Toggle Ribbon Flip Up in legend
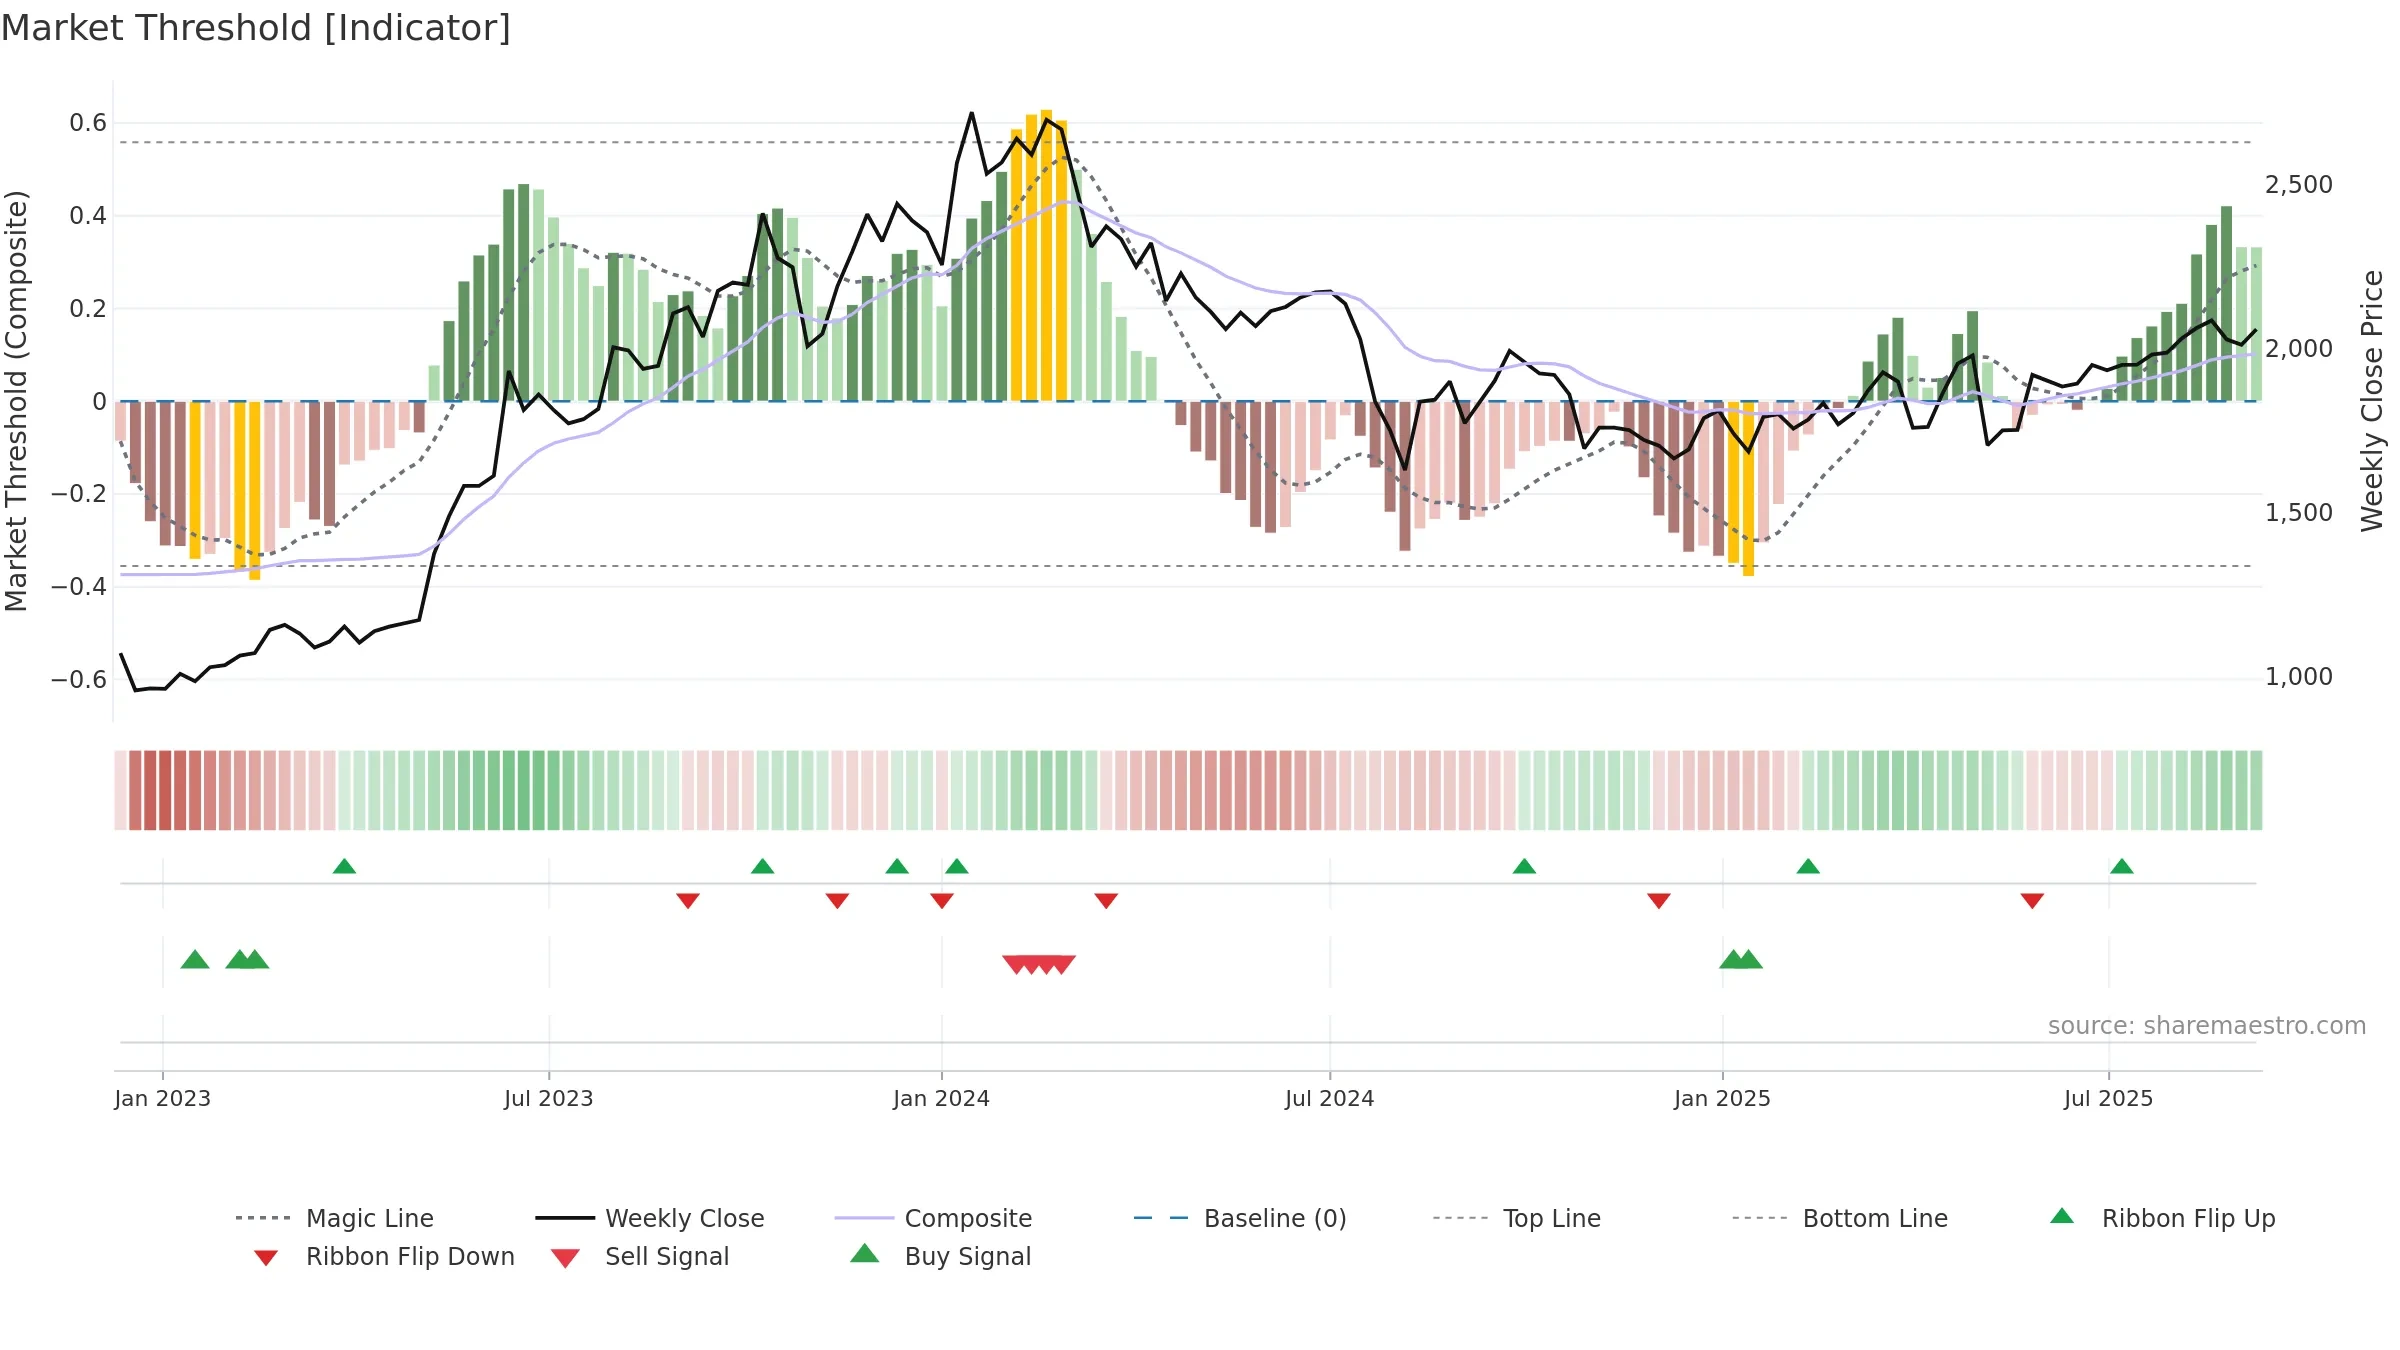The image size is (2400, 1350). tap(2162, 1218)
